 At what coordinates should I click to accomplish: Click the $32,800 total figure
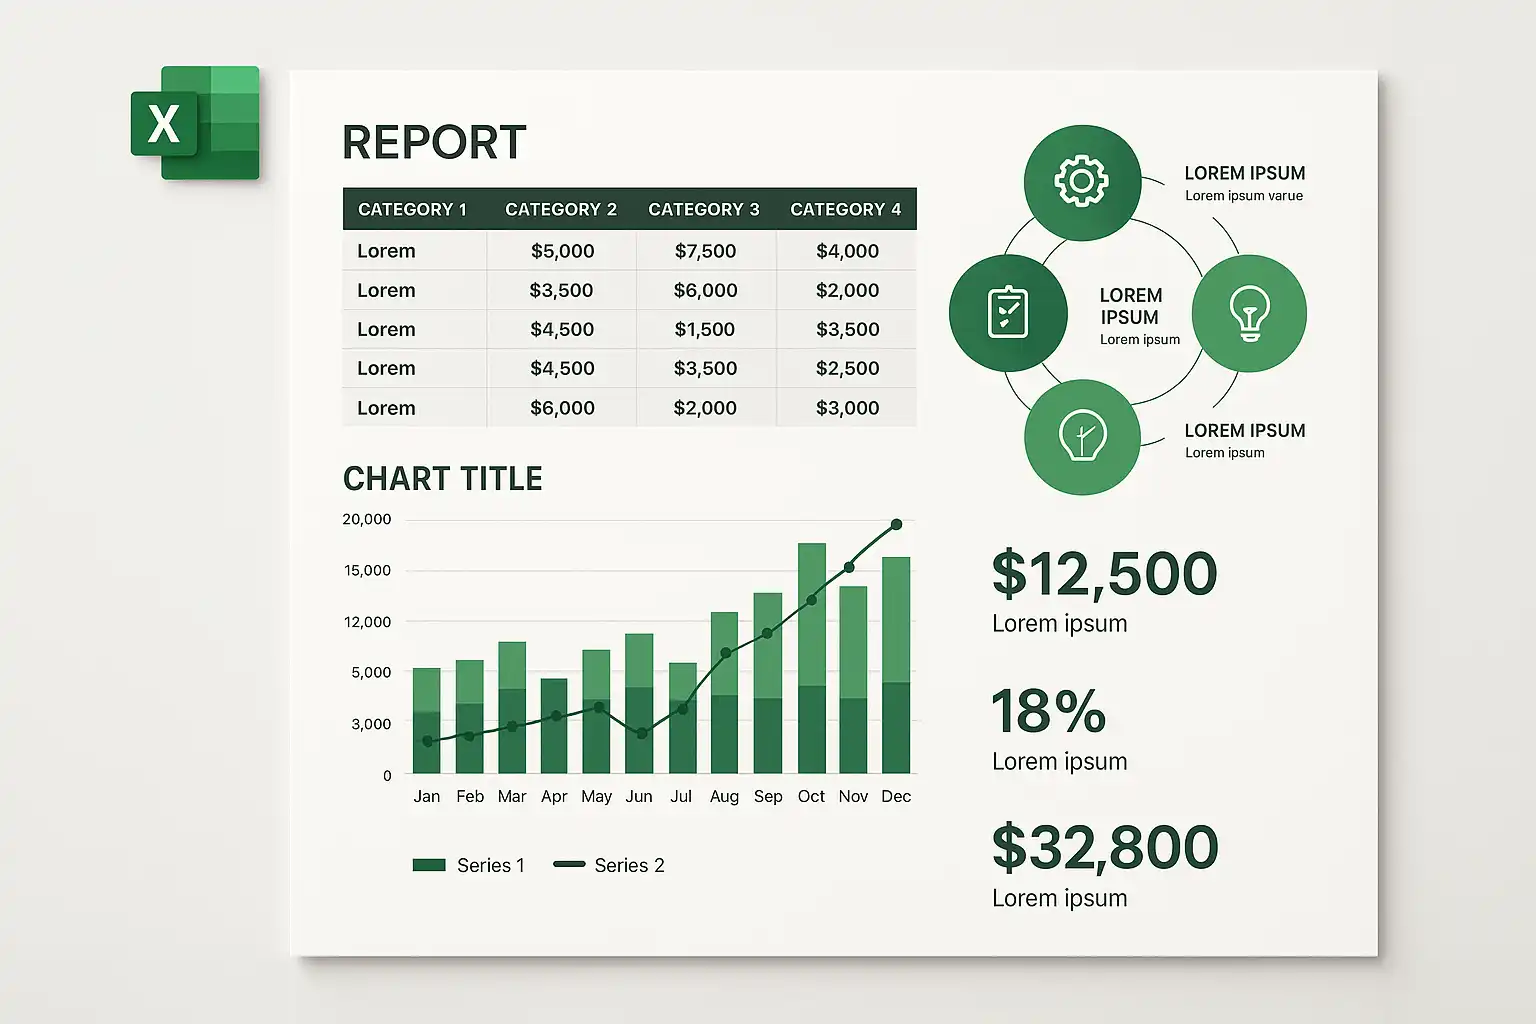point(1105,847)
